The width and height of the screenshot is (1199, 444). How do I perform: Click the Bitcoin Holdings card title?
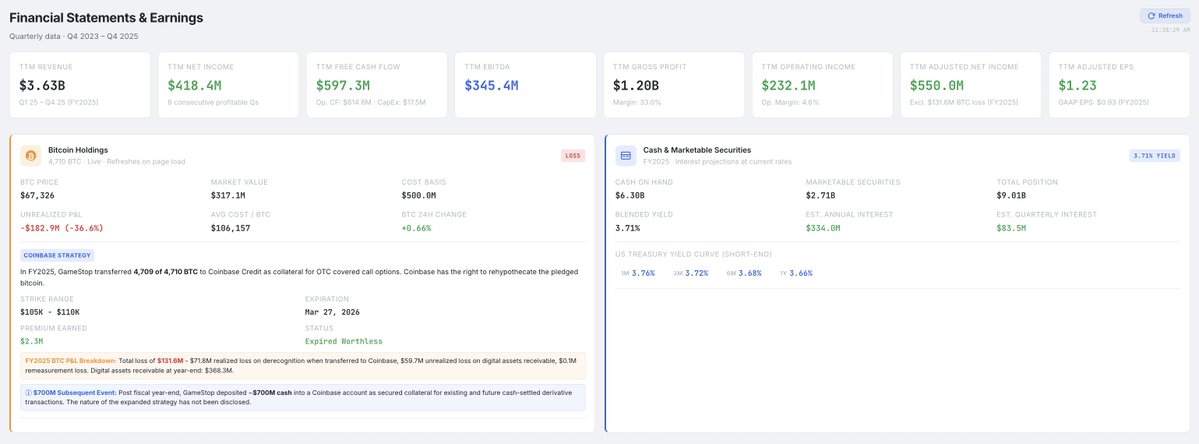pyautogui.click(x=78, y=151)
